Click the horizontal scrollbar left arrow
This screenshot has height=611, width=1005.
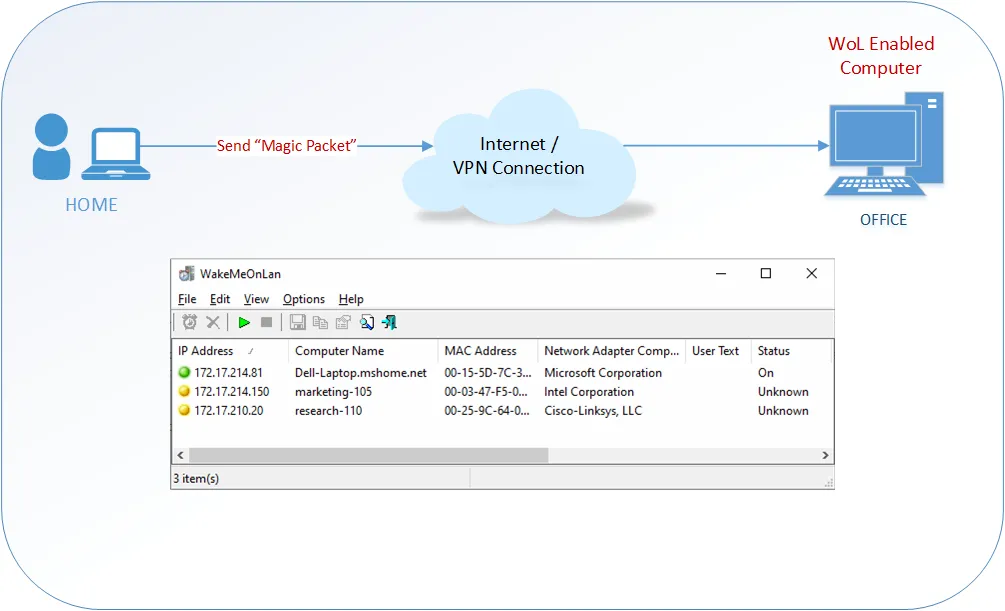point(181,455)
